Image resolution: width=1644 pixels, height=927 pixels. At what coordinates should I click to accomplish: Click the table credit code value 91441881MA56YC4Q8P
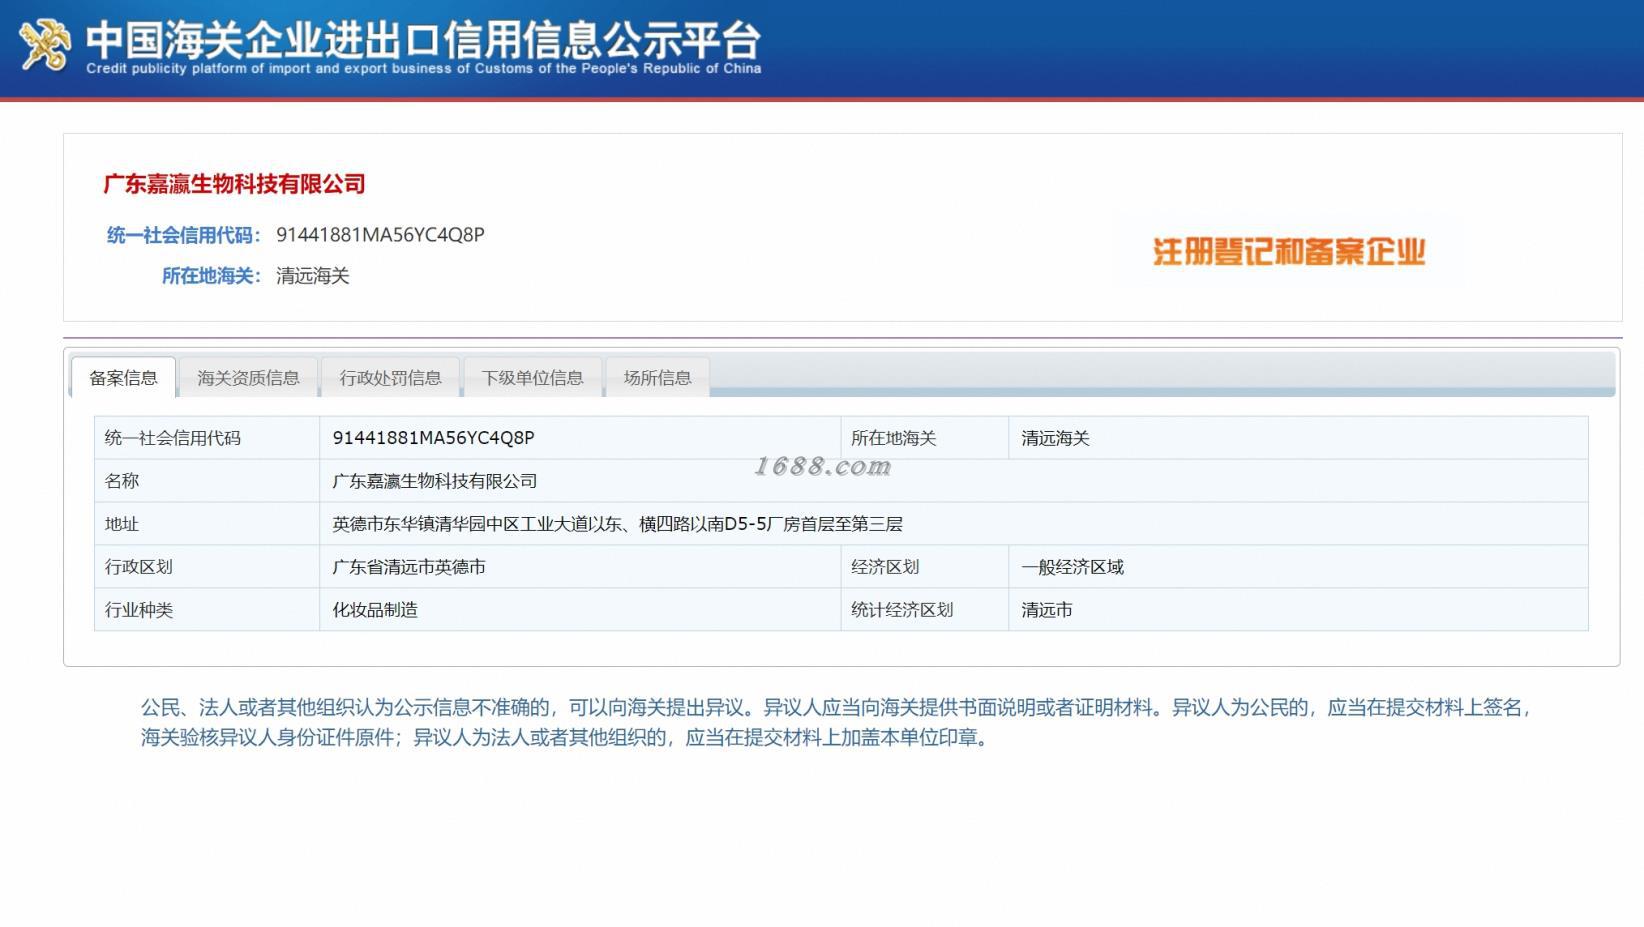click(433, 438)
